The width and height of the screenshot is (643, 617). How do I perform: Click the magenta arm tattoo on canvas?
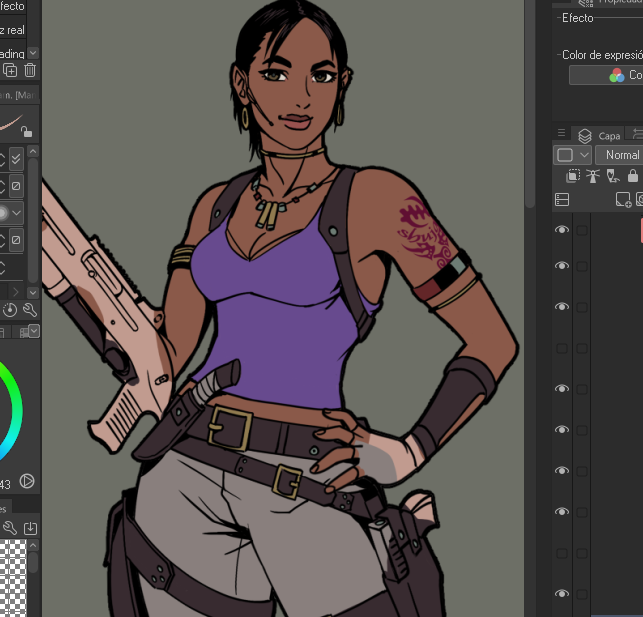pos(424,232)
